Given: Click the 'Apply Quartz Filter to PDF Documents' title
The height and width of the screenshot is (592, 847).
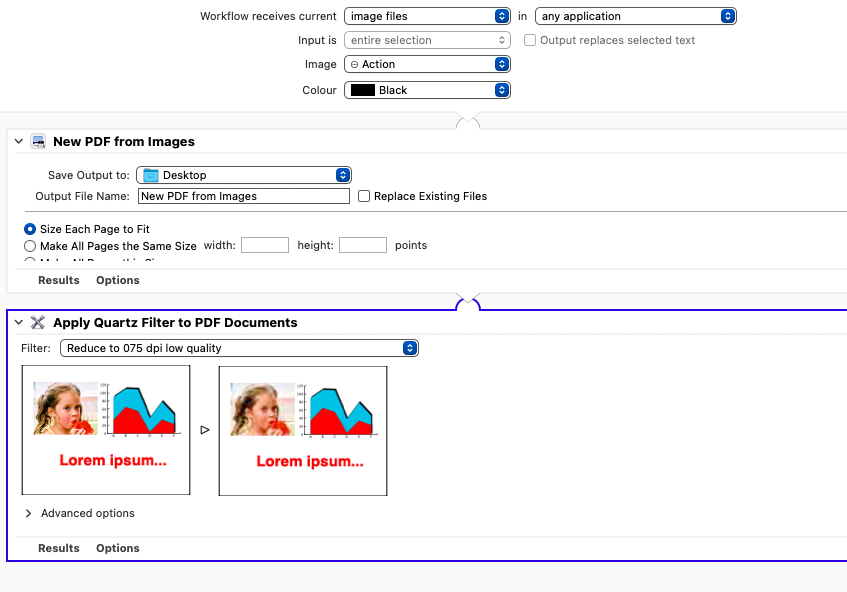Looking at the screenshot, I should [175, 322].
